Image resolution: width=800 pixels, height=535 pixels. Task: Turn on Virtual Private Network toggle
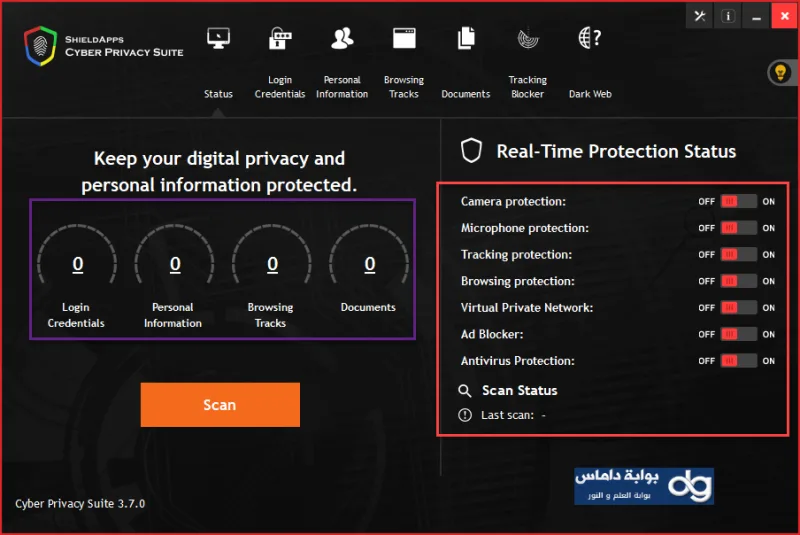pyautogui.click(x=738, y=308)
